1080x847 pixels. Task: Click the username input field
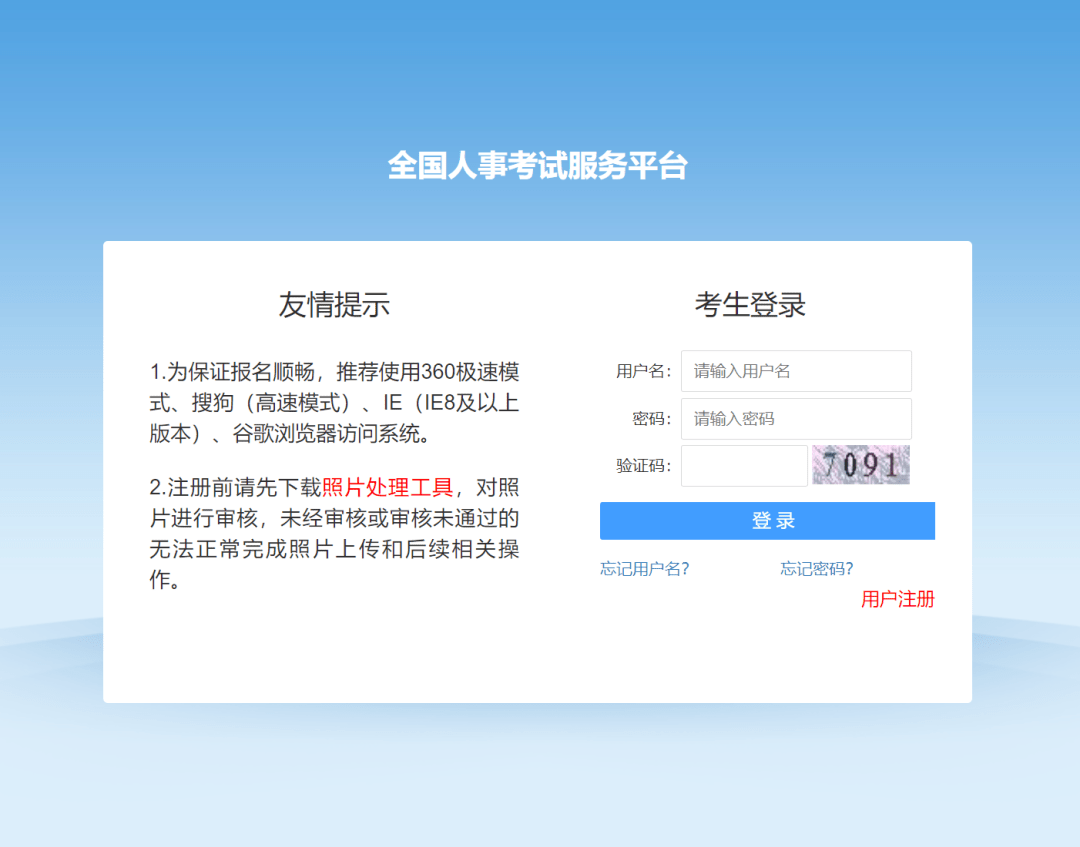(796, 371)
